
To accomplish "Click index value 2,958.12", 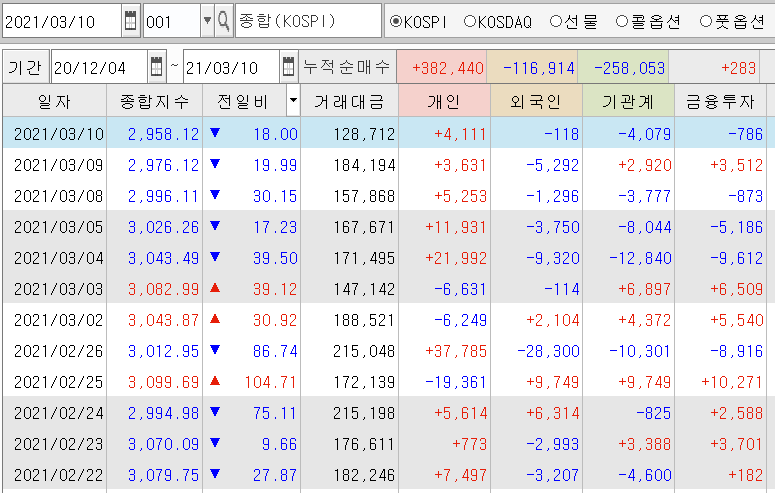I will point(163,134).
